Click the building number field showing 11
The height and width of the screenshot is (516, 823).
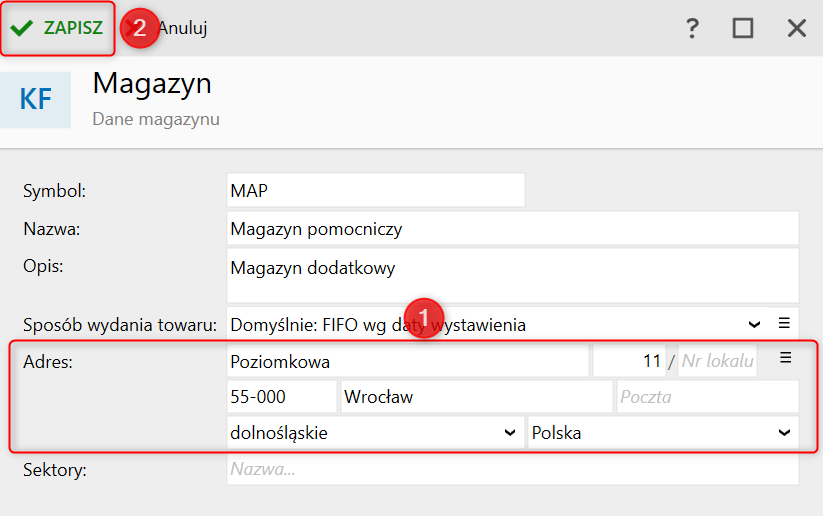click(629, 361)
